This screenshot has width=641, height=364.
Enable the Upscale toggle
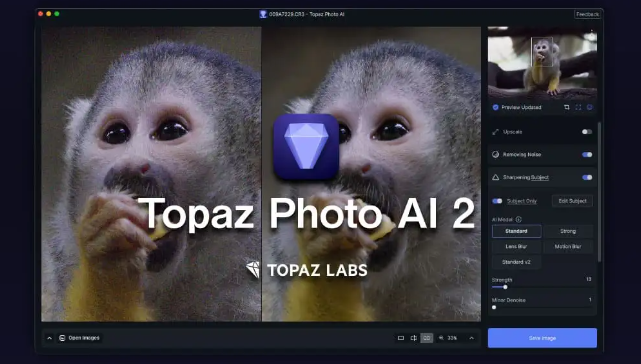(x=587, y=132)
